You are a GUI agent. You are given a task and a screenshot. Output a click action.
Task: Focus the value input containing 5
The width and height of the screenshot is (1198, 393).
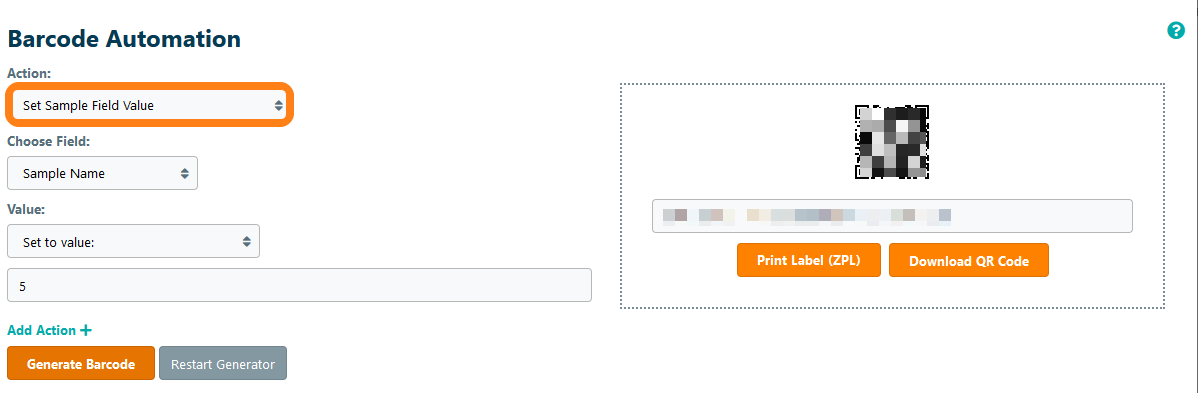[300, 284]
